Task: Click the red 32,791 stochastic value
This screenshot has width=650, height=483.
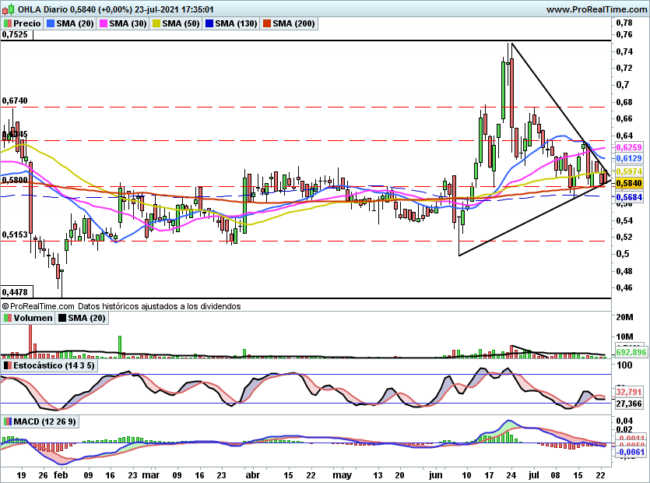Action: 629,392
